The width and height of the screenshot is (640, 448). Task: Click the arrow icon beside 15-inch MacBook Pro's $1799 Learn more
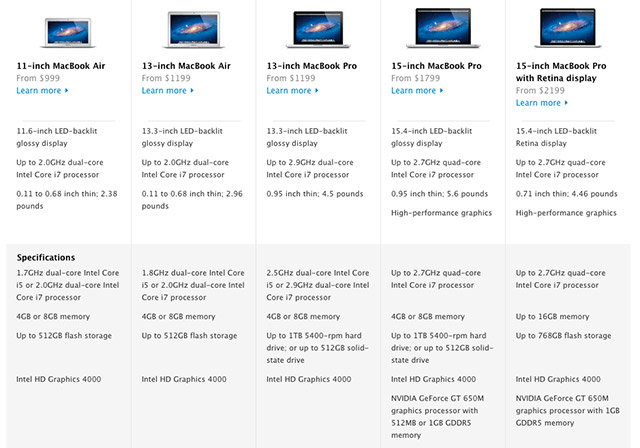(441, 91)
